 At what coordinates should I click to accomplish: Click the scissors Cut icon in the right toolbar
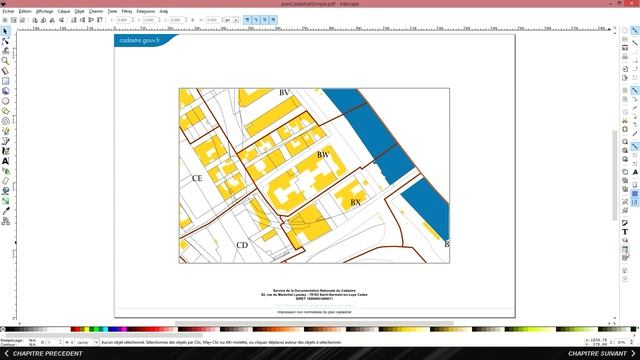[625, 120]
